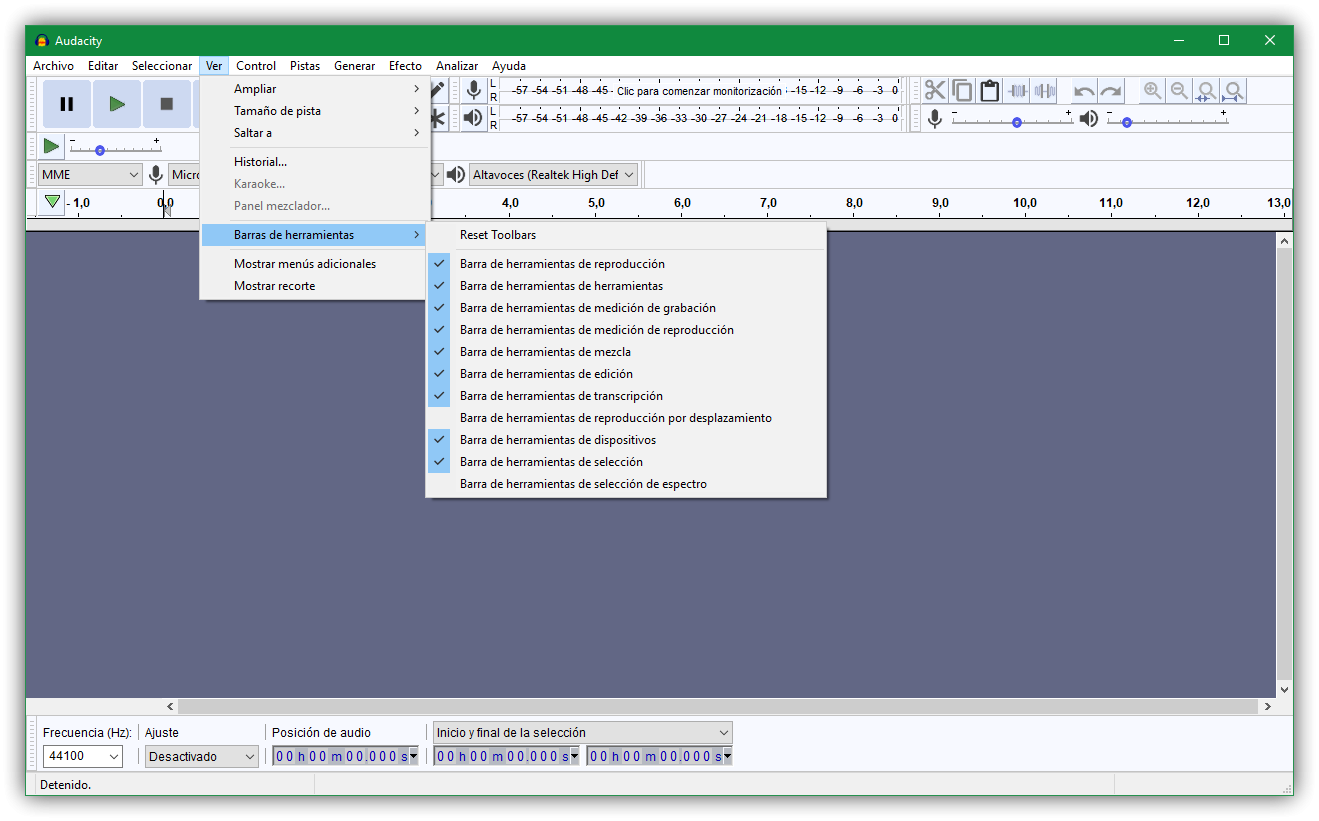Click the mixer toolbar microphone icon

click(x=935, y=119)
